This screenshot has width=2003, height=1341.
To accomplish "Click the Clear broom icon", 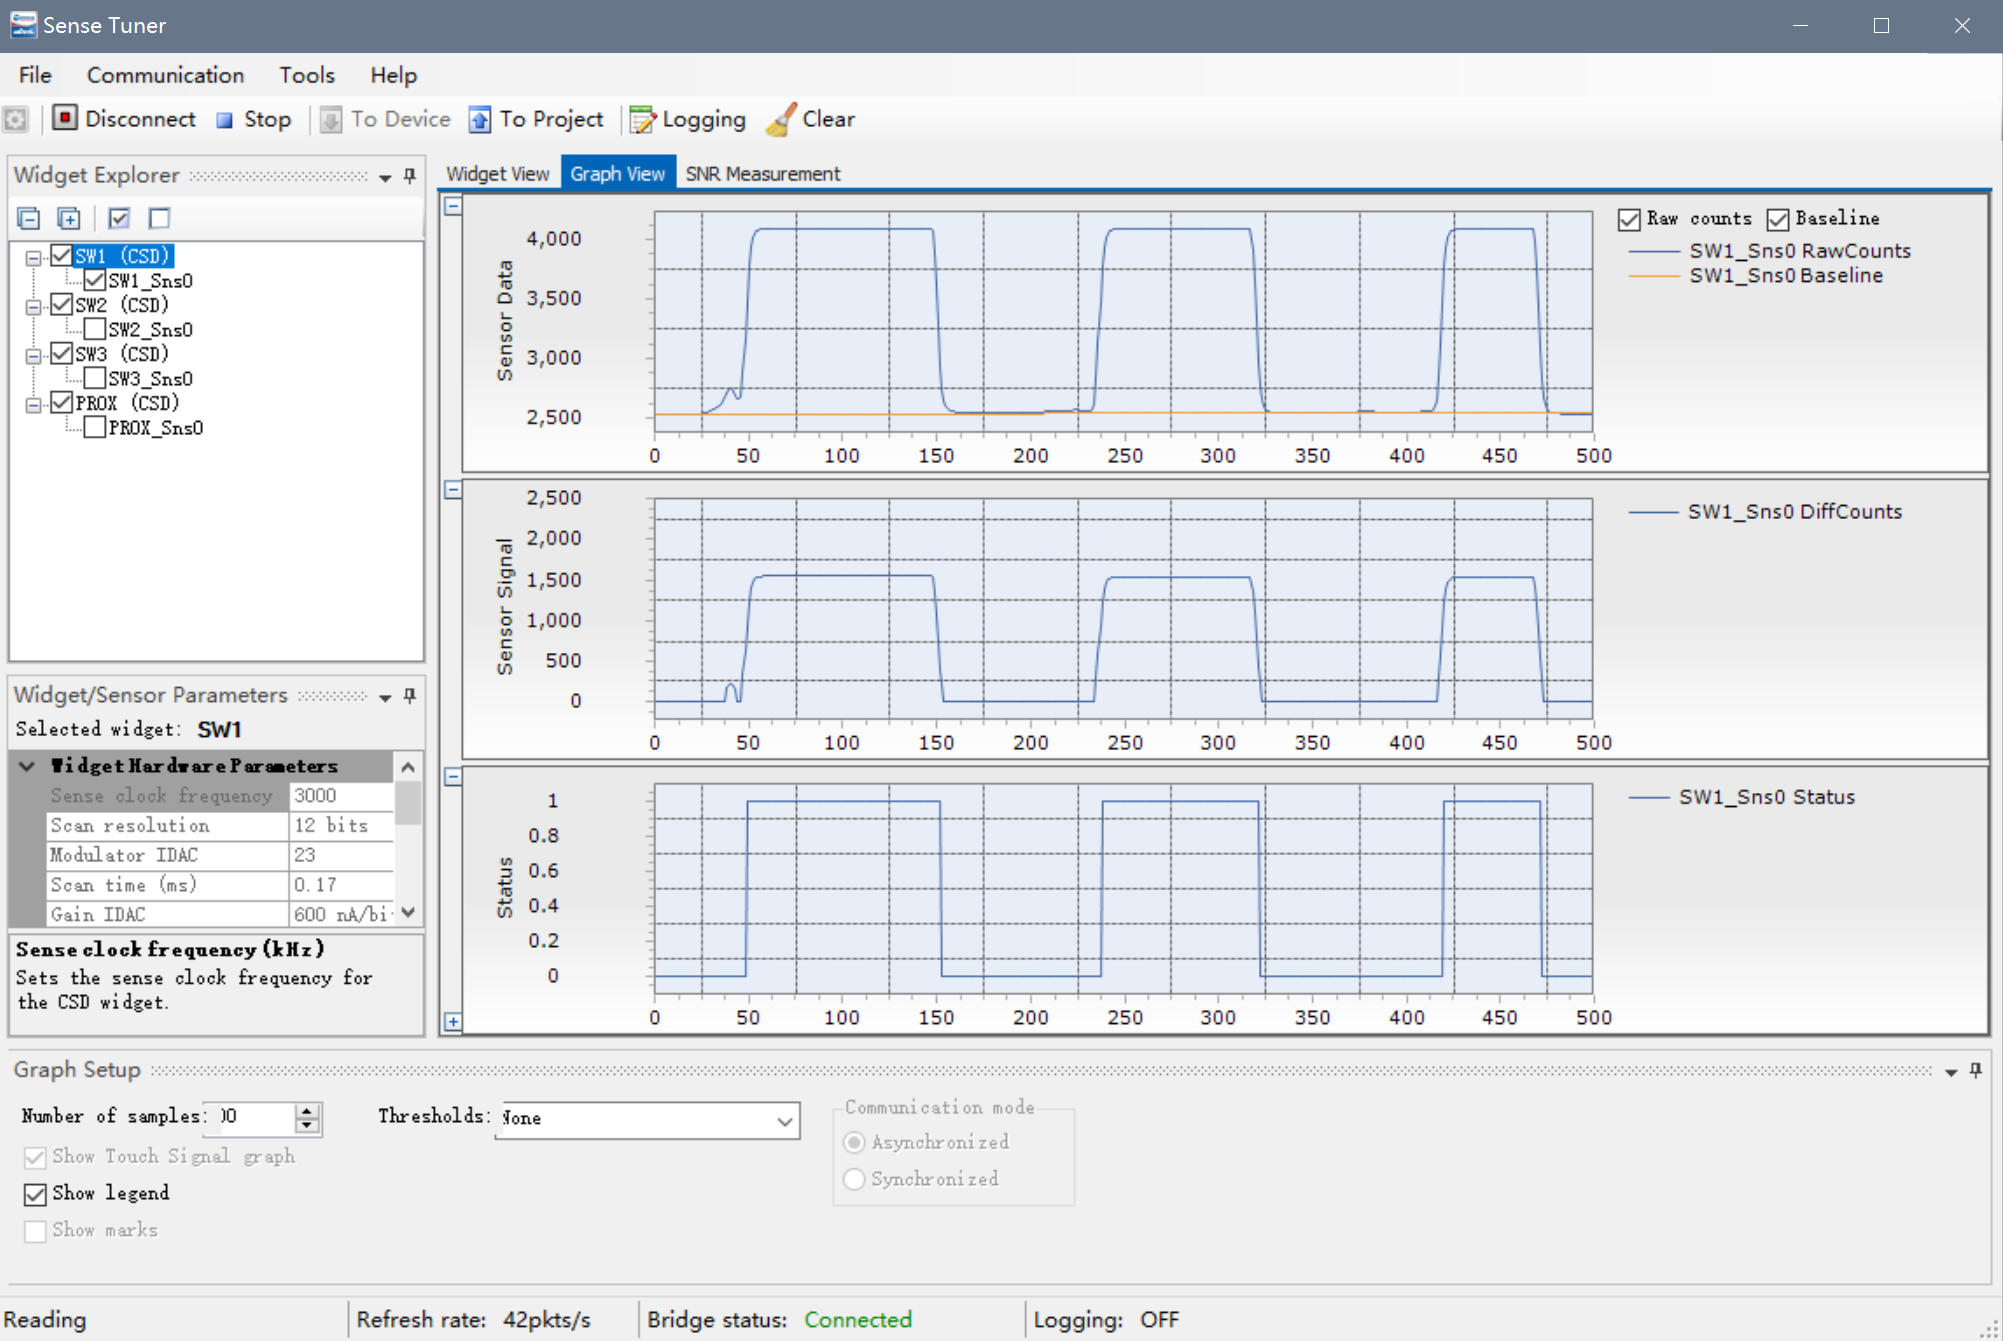I will coord(781,119).
